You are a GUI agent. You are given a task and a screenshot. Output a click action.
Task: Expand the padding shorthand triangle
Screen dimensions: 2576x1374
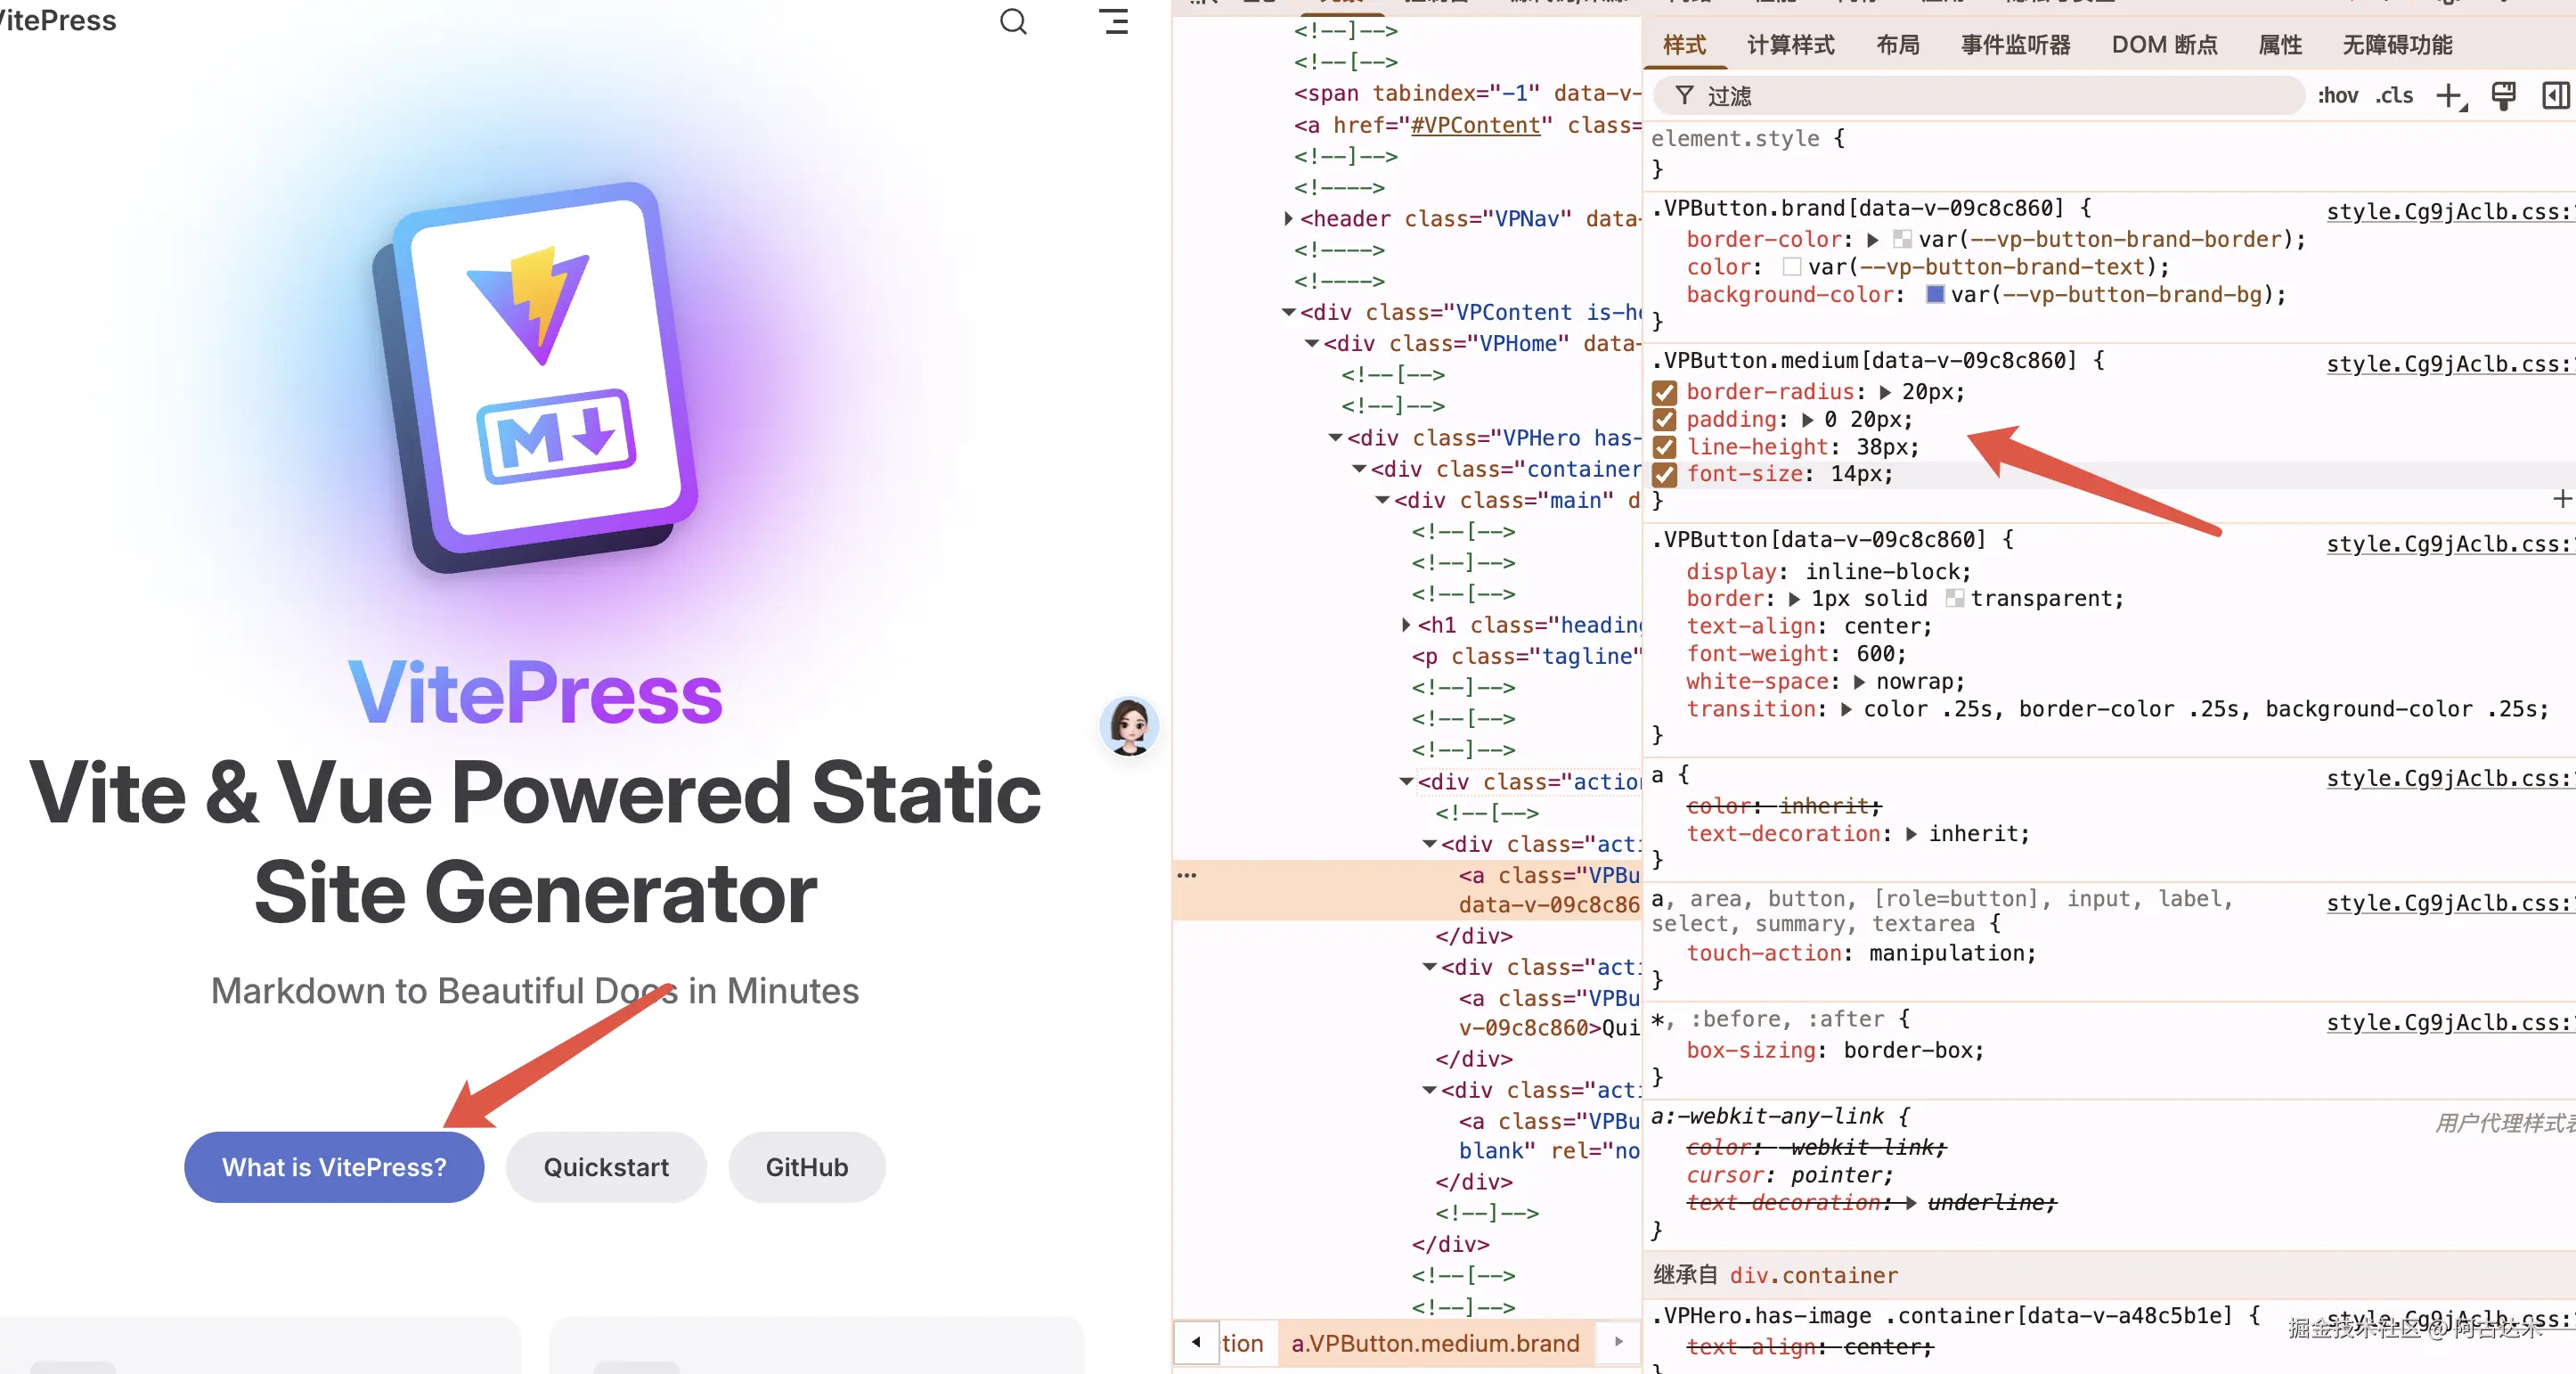[x=1808, y=420]
